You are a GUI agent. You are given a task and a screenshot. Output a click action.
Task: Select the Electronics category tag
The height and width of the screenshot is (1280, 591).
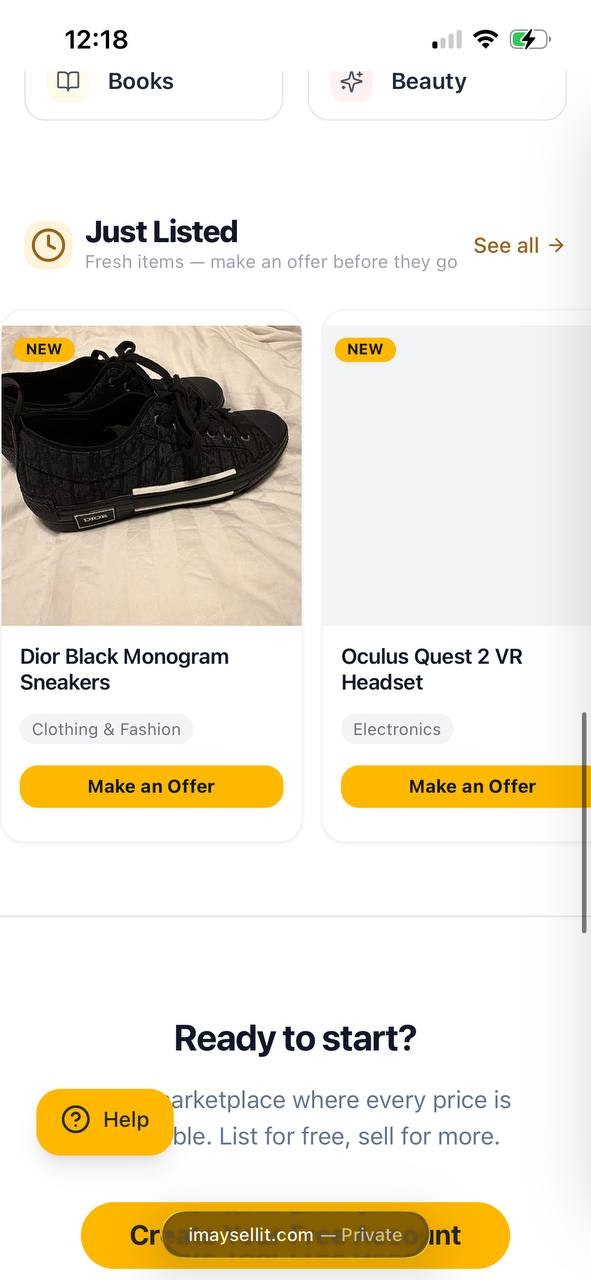pos(397,729)
